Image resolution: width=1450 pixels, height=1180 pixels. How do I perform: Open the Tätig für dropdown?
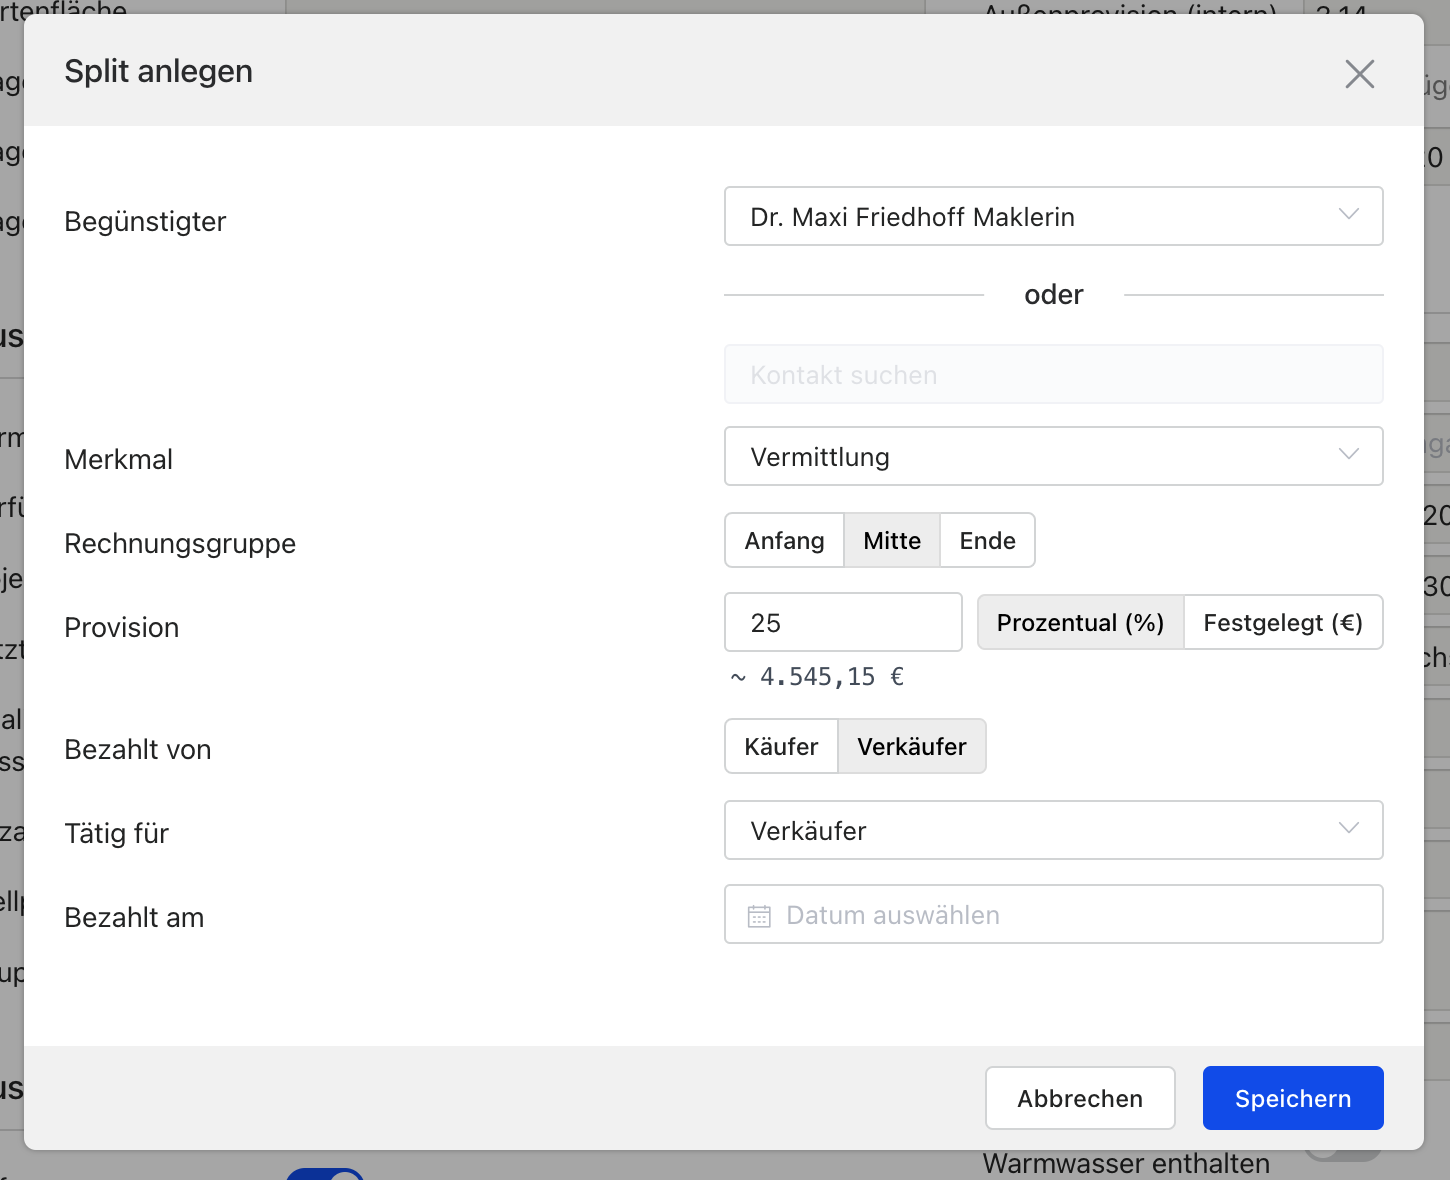click(x=1053, y=830)
